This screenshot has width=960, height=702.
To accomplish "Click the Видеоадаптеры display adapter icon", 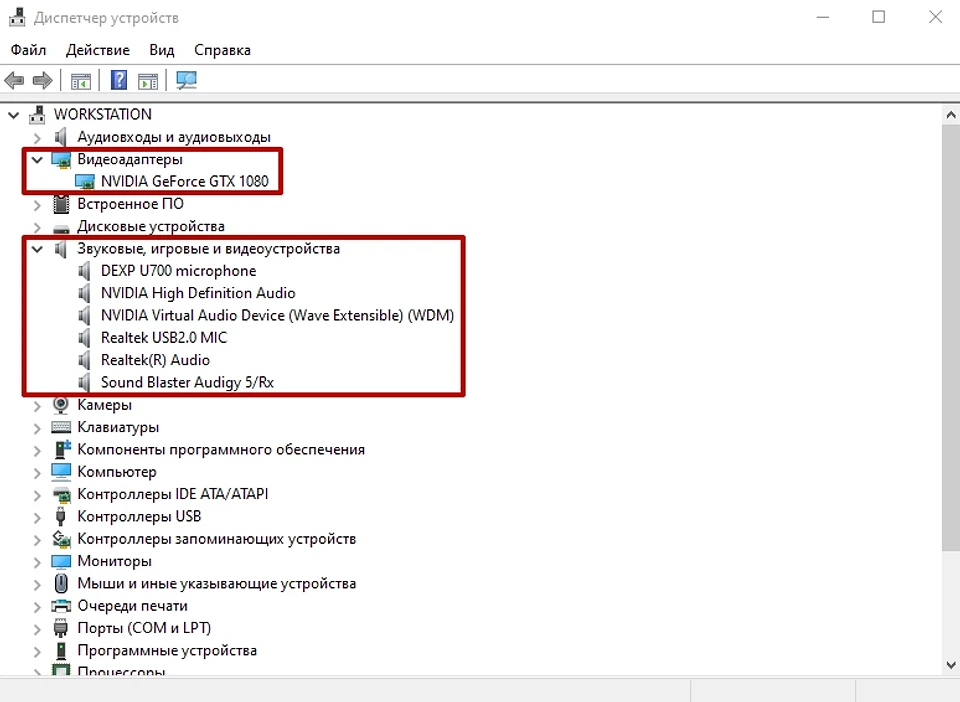I will (x=61, y=160).
